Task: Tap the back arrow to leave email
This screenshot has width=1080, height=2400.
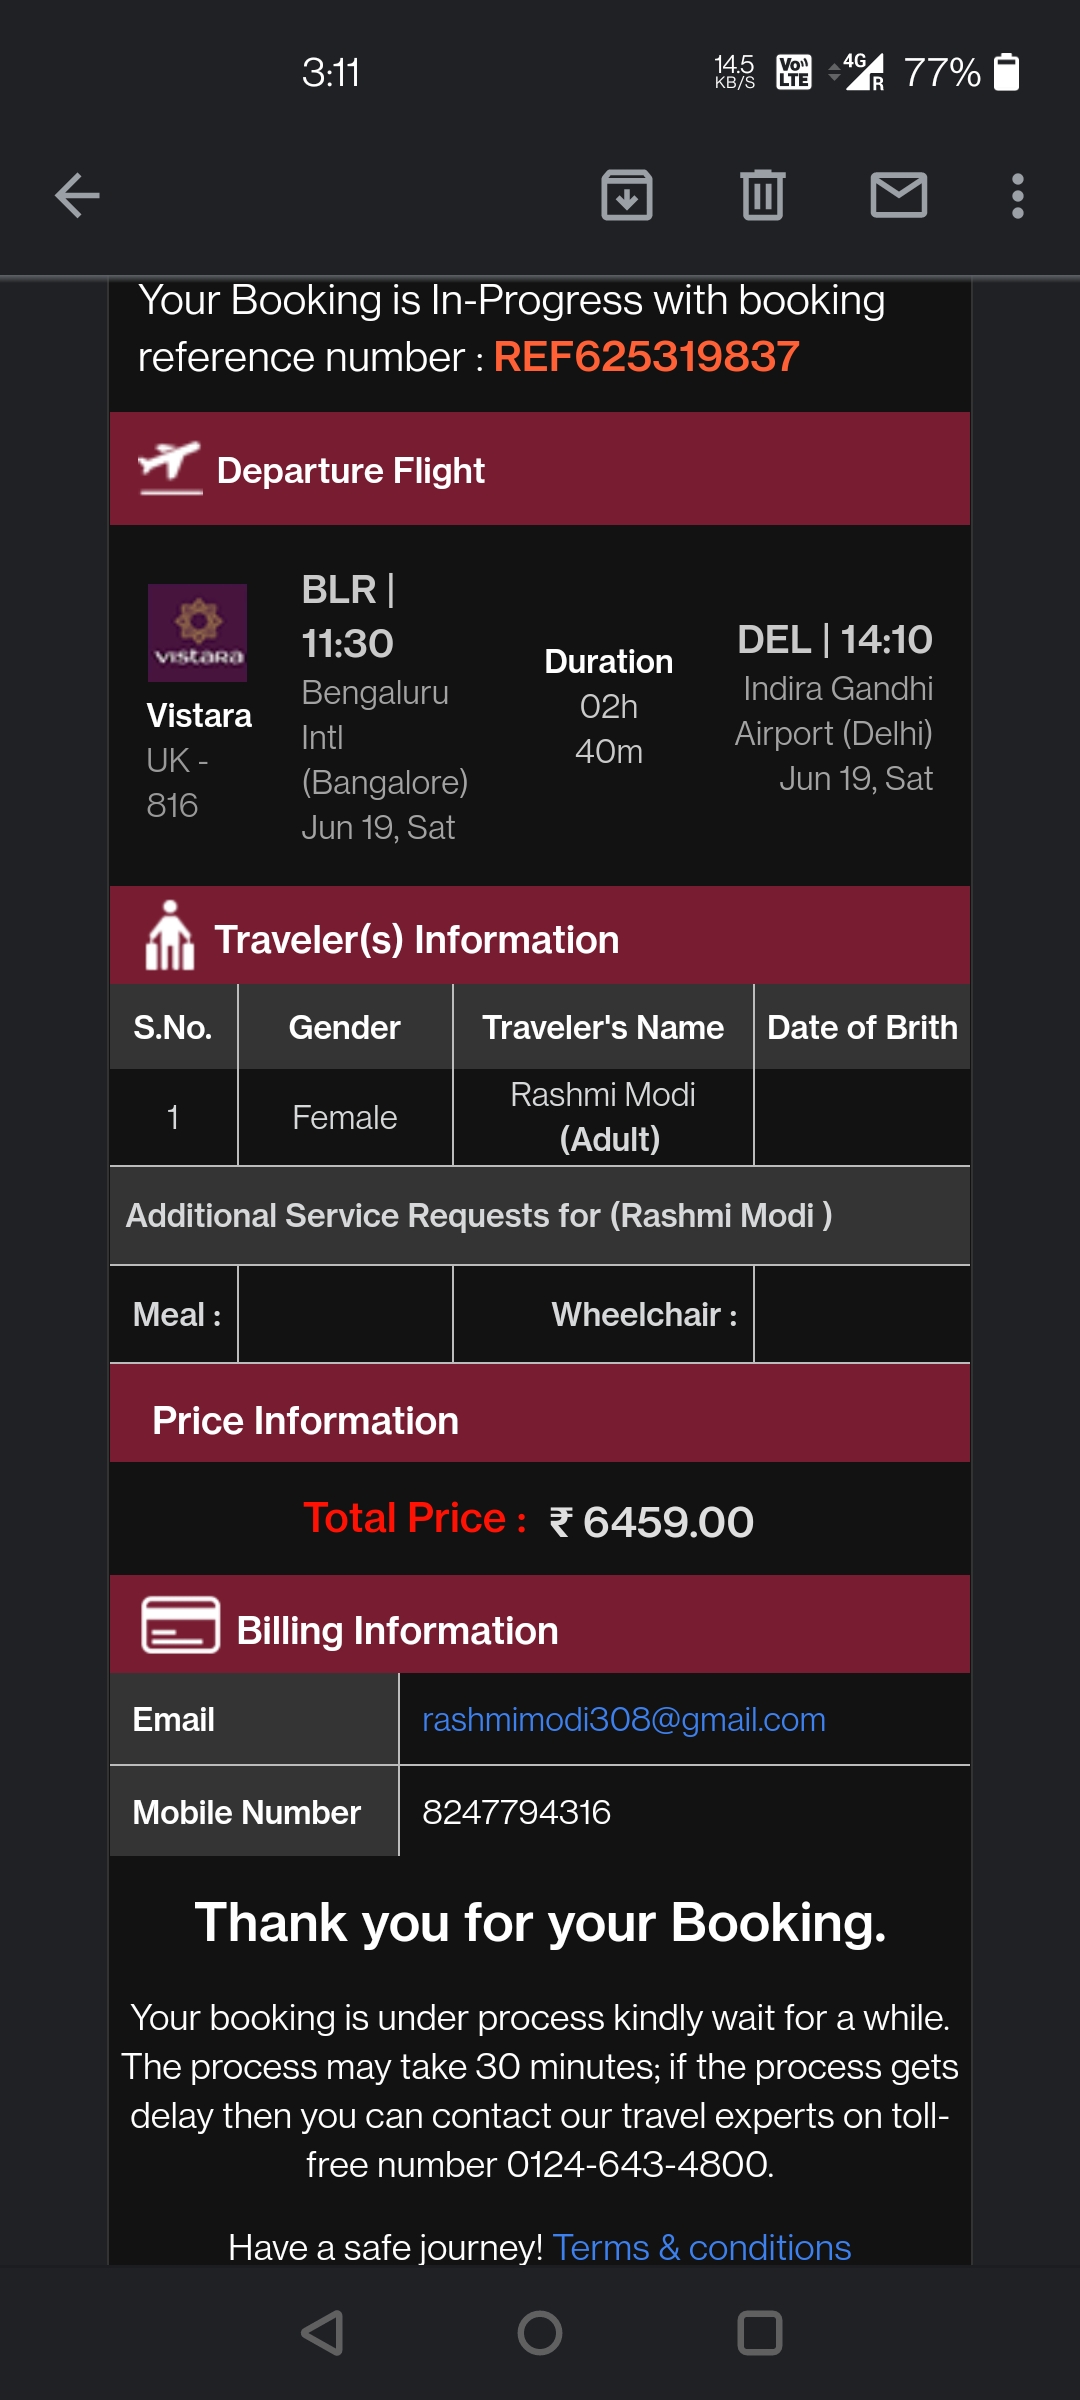Action: [x=77, y=195]
